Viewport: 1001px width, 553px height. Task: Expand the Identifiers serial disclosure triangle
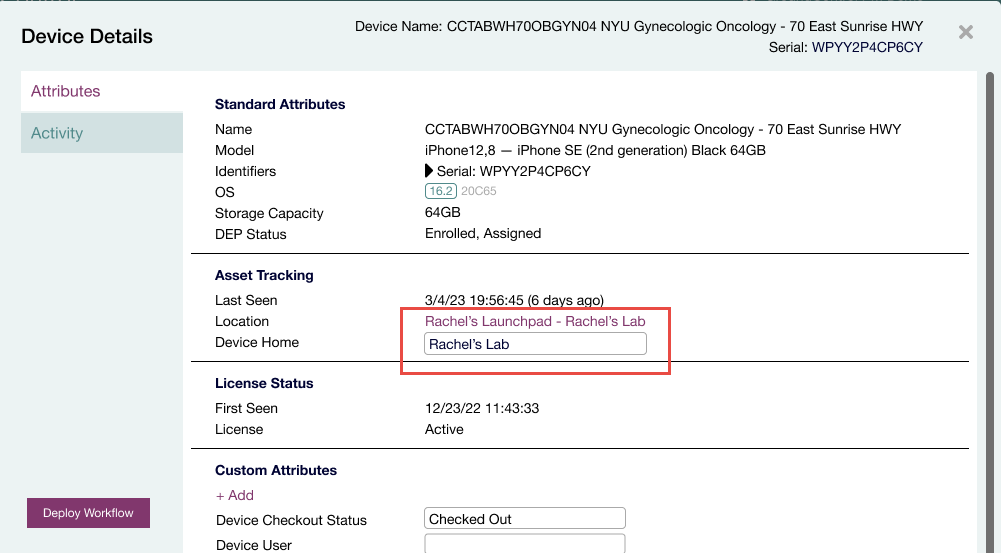click(x=429, y=171)
